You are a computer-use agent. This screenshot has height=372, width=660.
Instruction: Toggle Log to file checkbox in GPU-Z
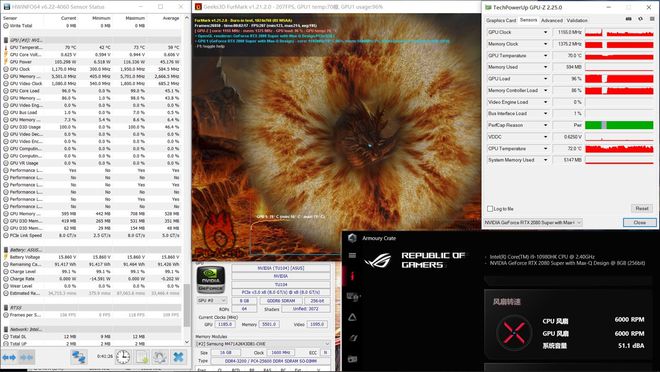click(490, 209)
